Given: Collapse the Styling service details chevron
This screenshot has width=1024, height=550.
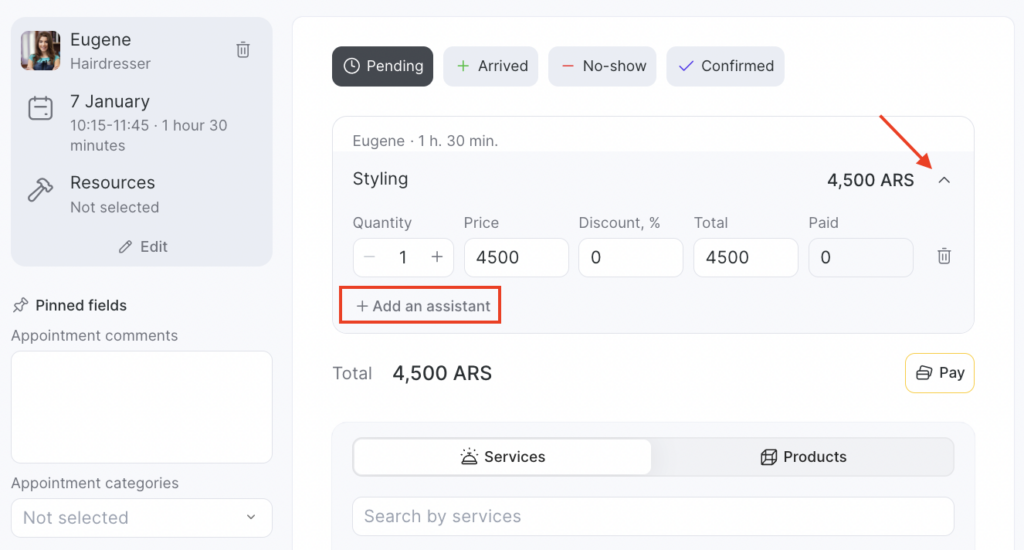Looking at the screenshot, I should point(944,181).
